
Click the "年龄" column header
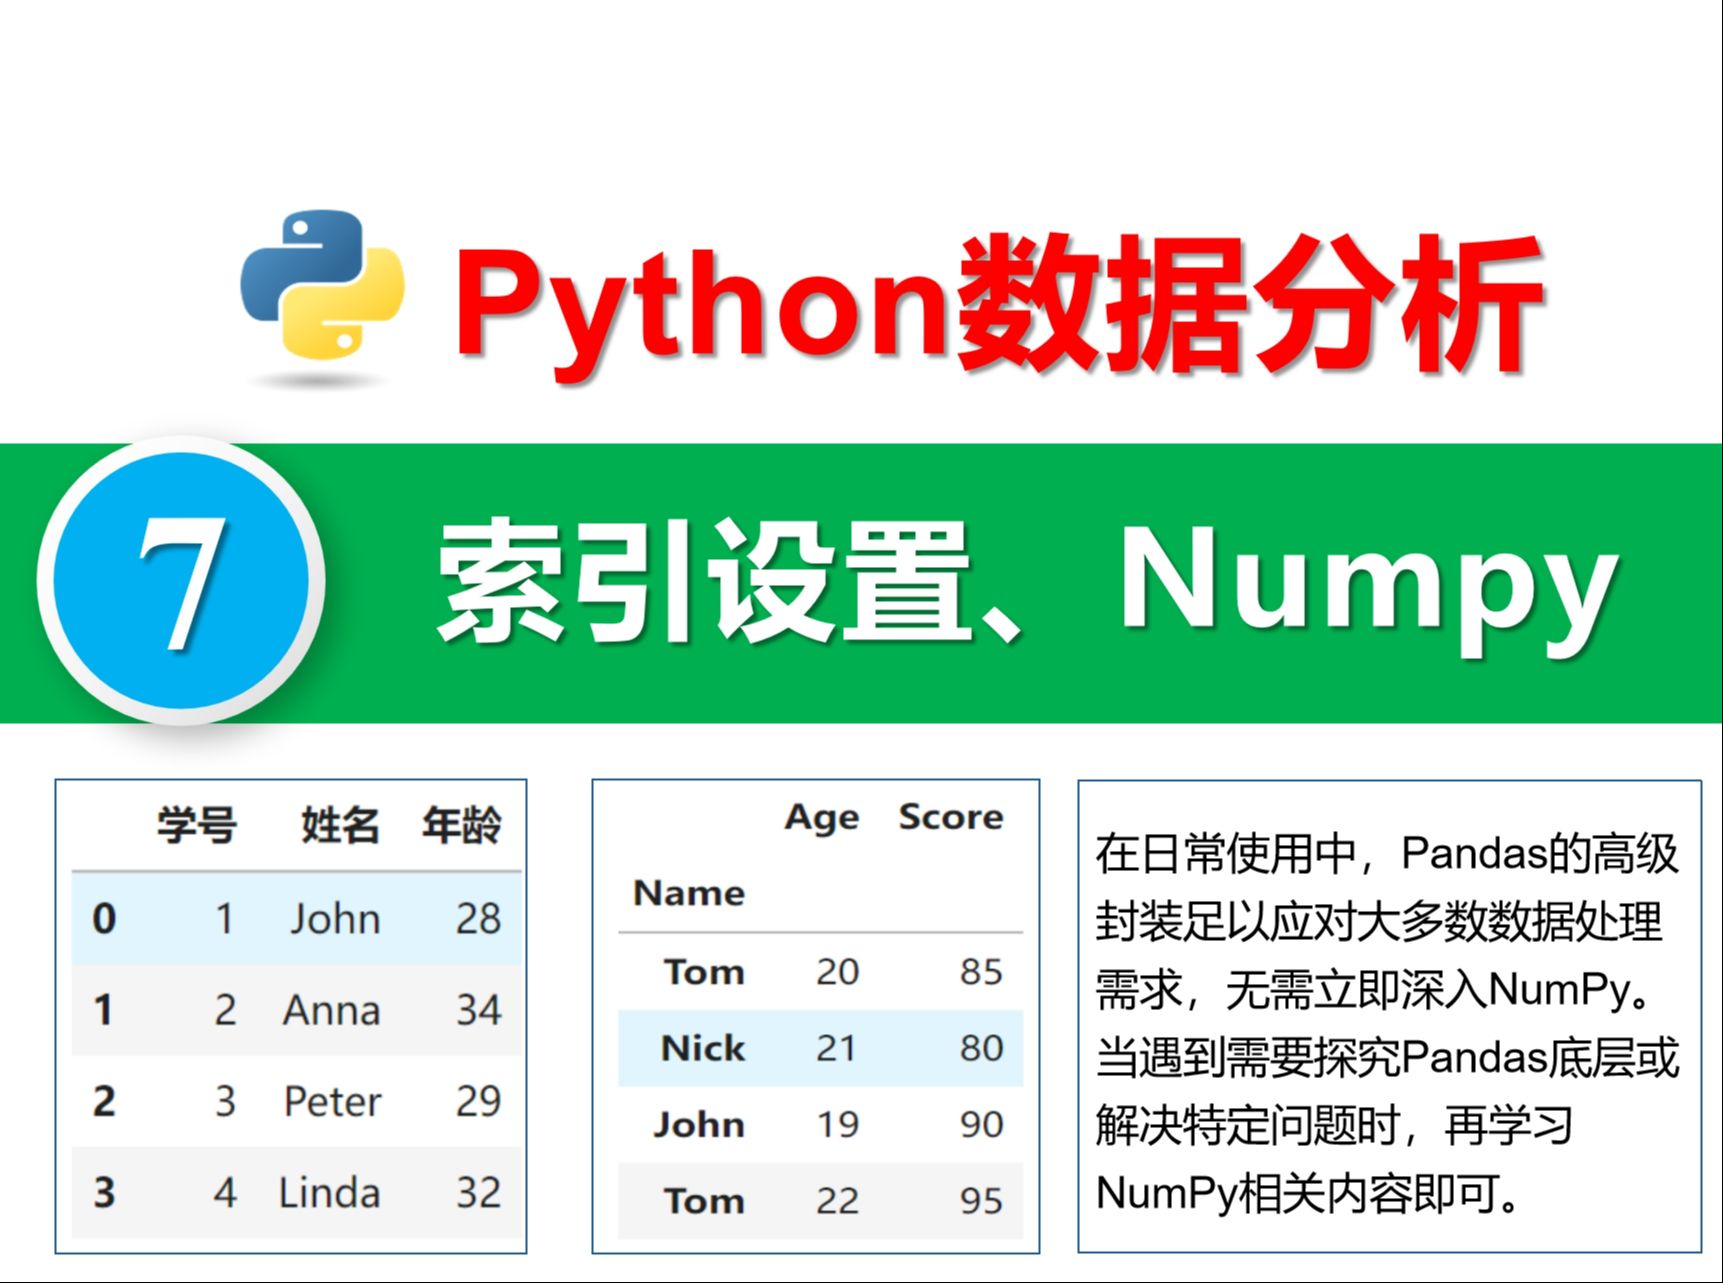click(461, 826)
